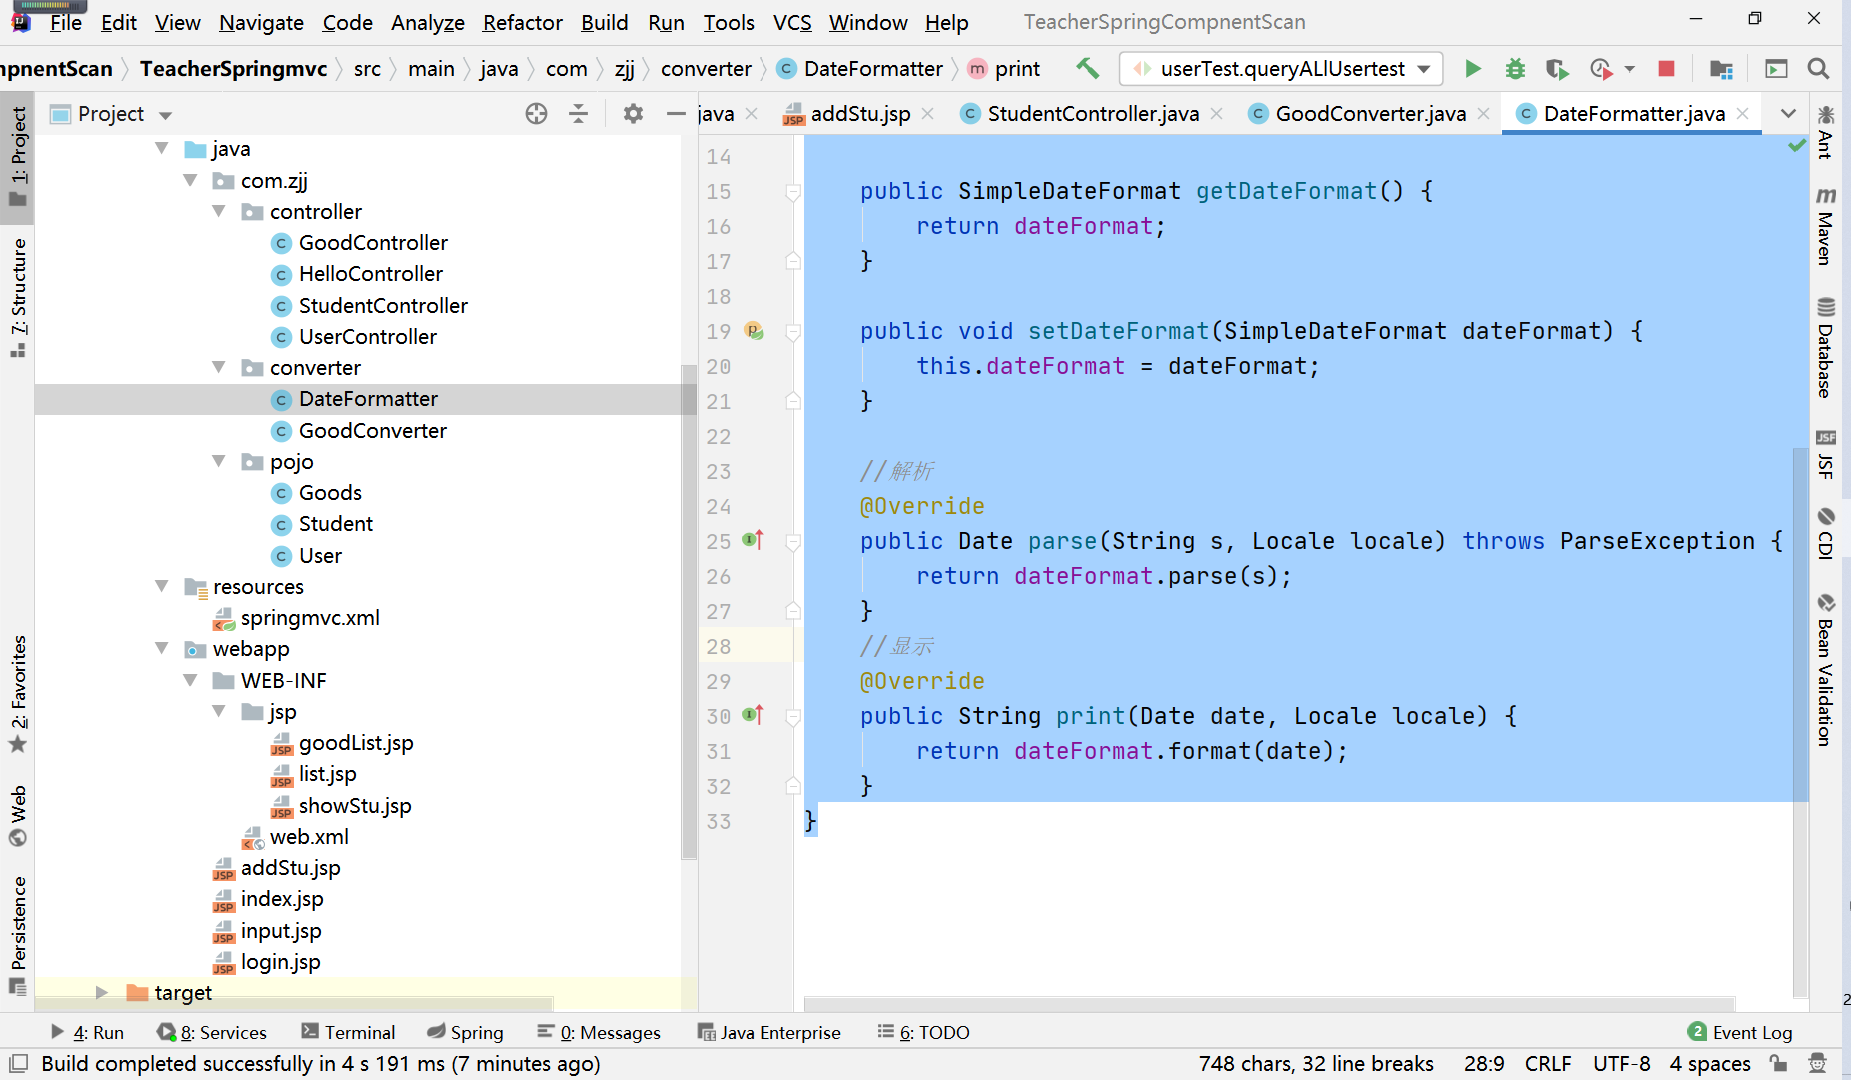The height and width of the screenshot is (1080, 1851).
Task: Click the Project tree vertical scrollbar
Action: pyautogui.click(x=689, y=610)
